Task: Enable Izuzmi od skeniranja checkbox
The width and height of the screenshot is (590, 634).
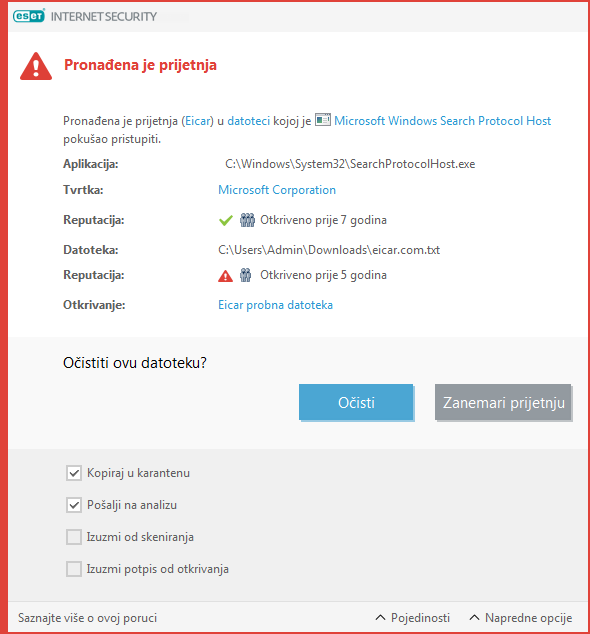Action: coord(74,537)
